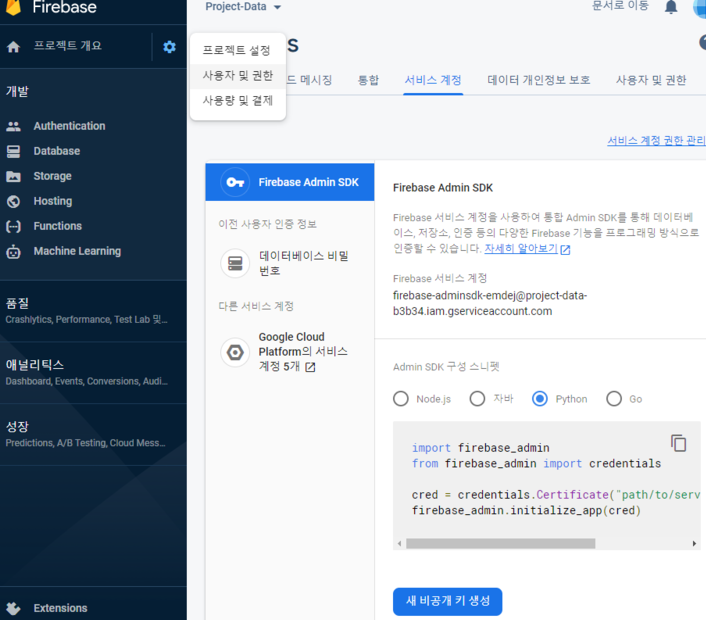Click the code snippet horizontal scrollbar thumb
Image resolution: width=706 pixels, height=620 pixels.
[500, 543]
